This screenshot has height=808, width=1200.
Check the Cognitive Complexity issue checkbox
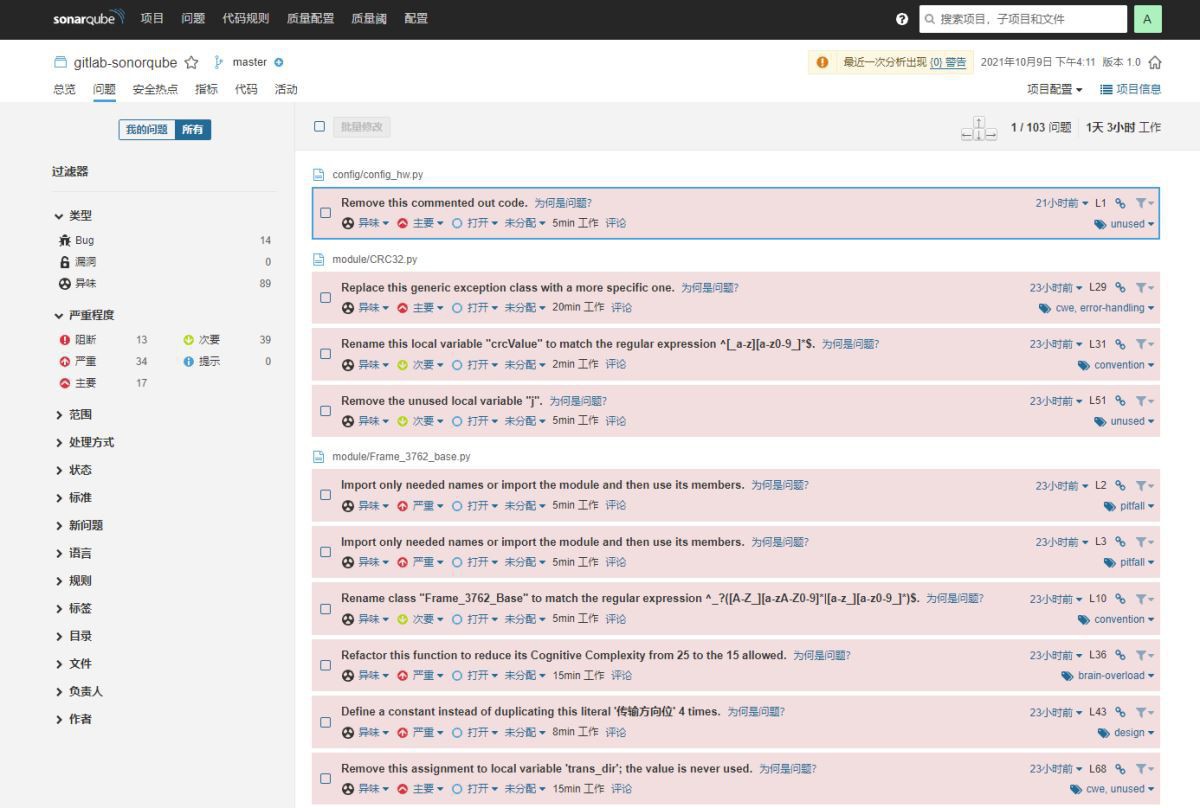pos(325,665)
